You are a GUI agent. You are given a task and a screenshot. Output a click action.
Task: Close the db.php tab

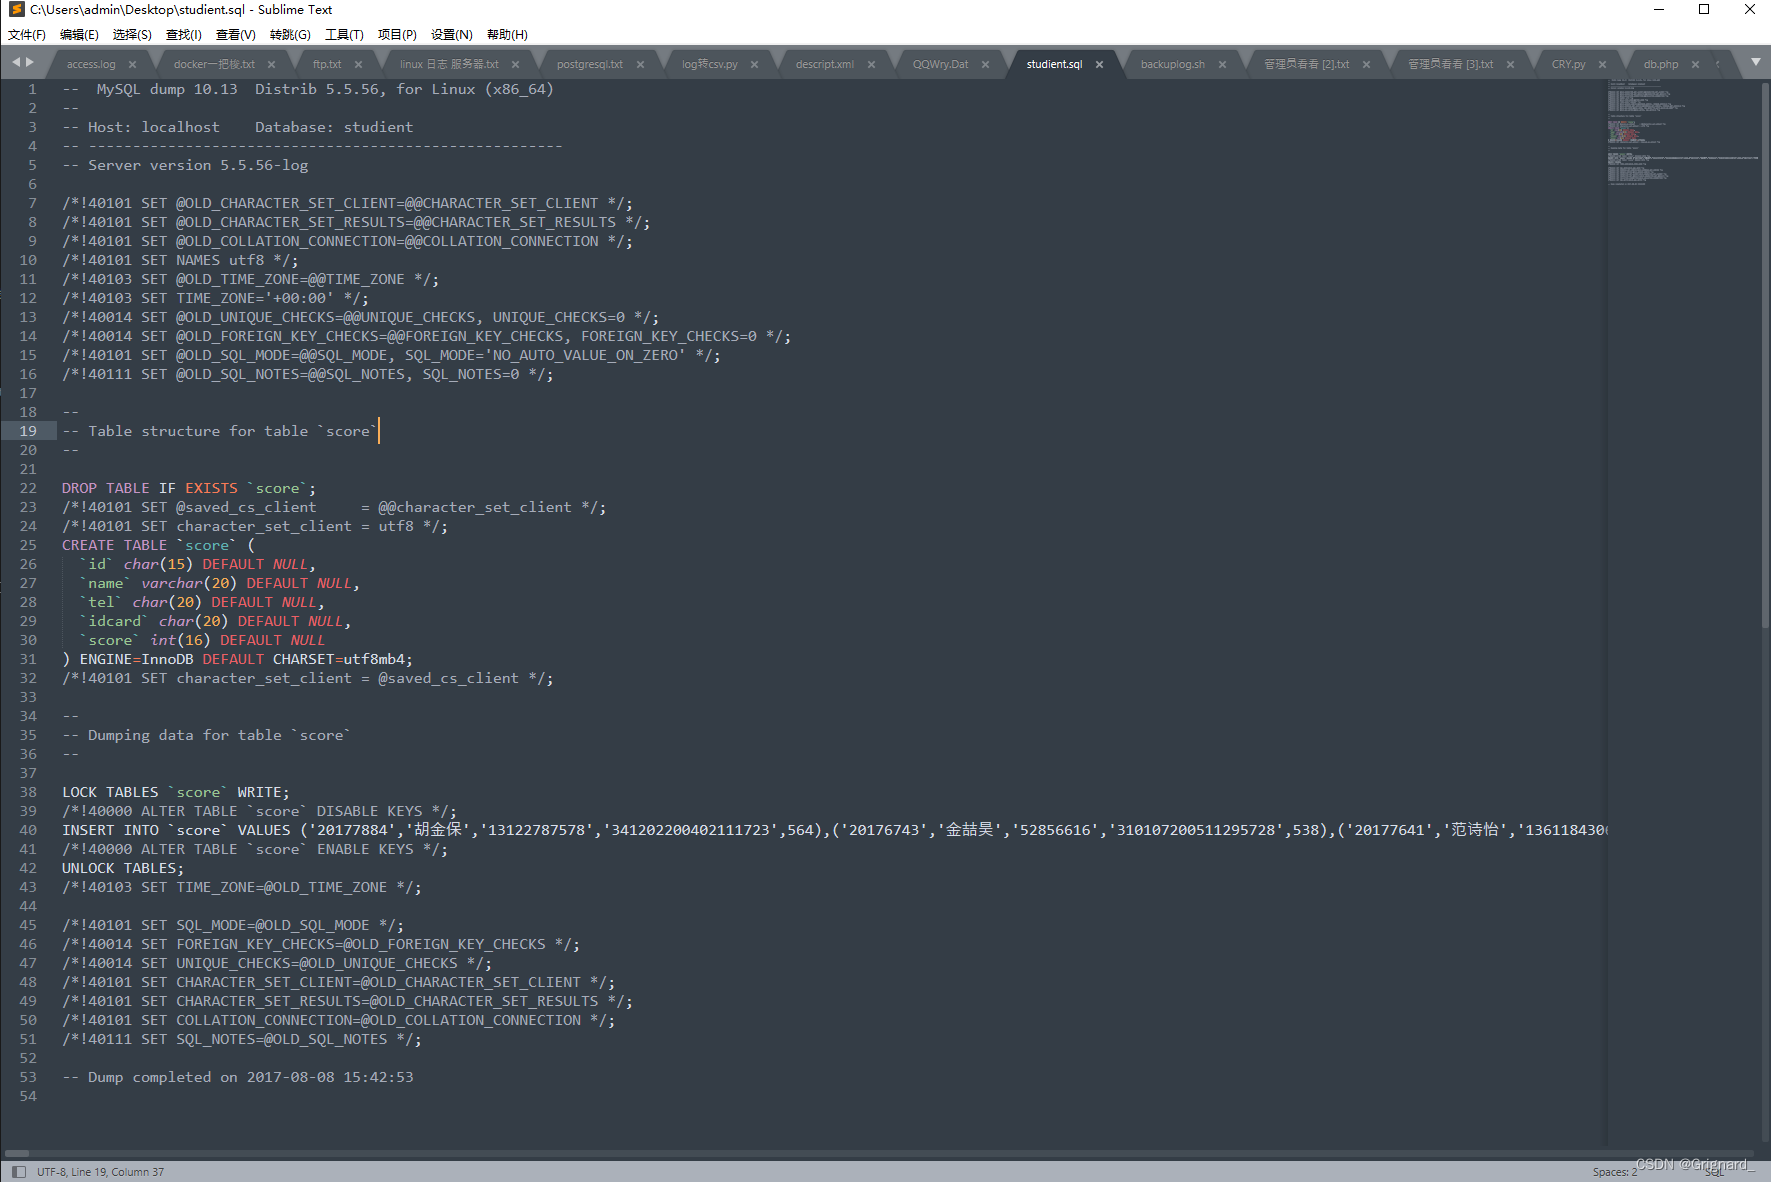pyautogui.click(x=1695, y=64)
